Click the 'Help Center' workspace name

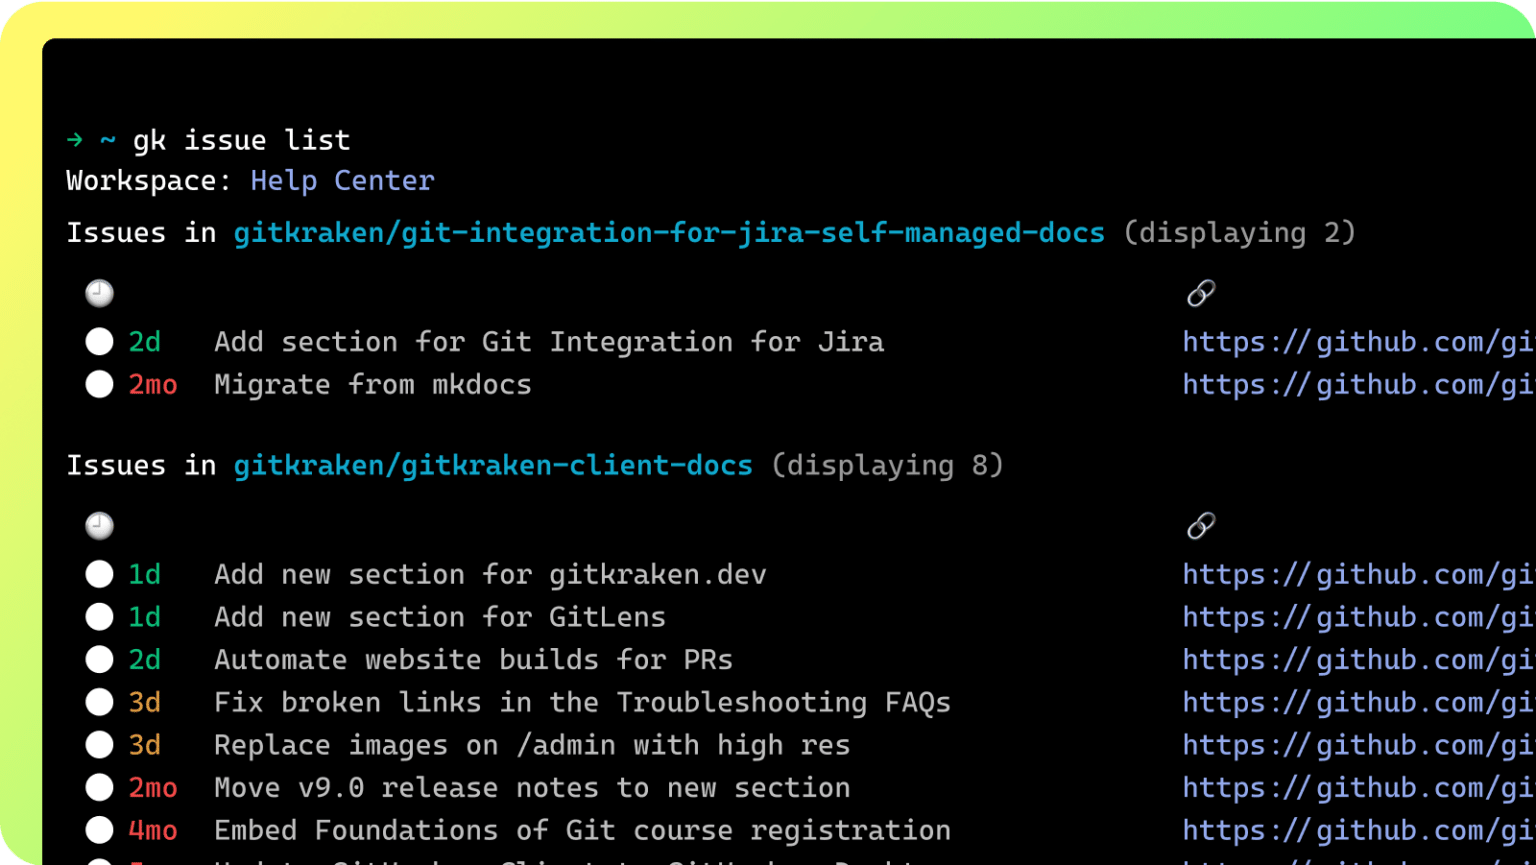click(x=342, y=180)
